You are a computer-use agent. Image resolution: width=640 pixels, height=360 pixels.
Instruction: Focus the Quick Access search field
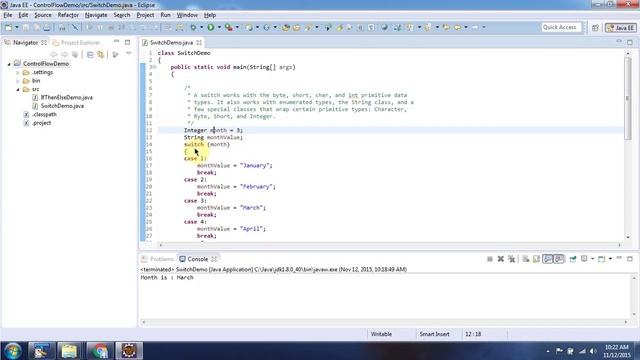tap(561, 27)
